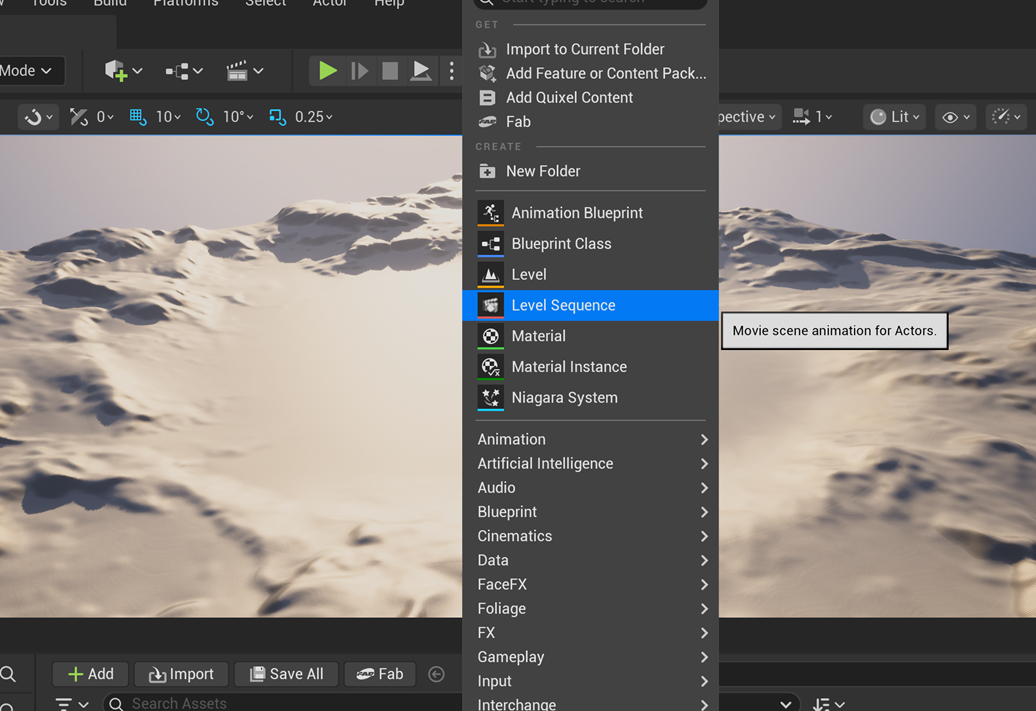
Task: Open the Add content cube dropdown
Action: [124, 71]
